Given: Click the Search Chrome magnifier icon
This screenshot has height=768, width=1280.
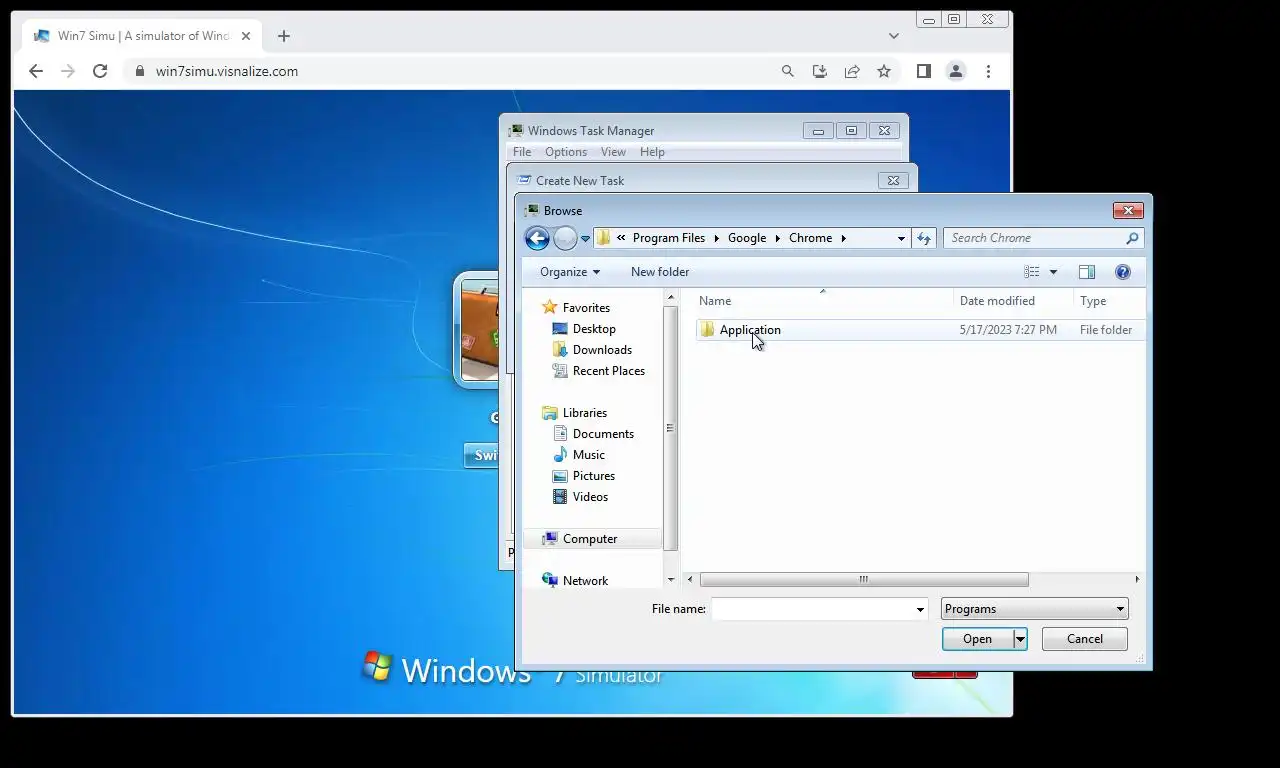Looking at the screenshot, I should coord(1132,238).
